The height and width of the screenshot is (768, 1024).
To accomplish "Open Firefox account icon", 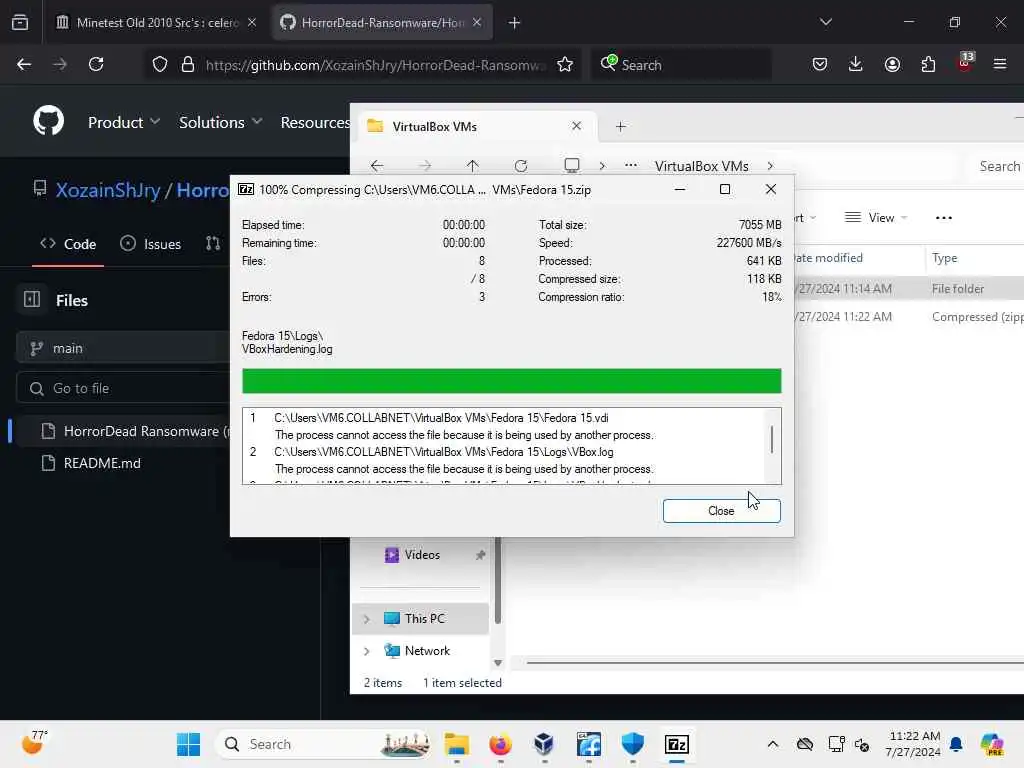I will click(892, 64).
